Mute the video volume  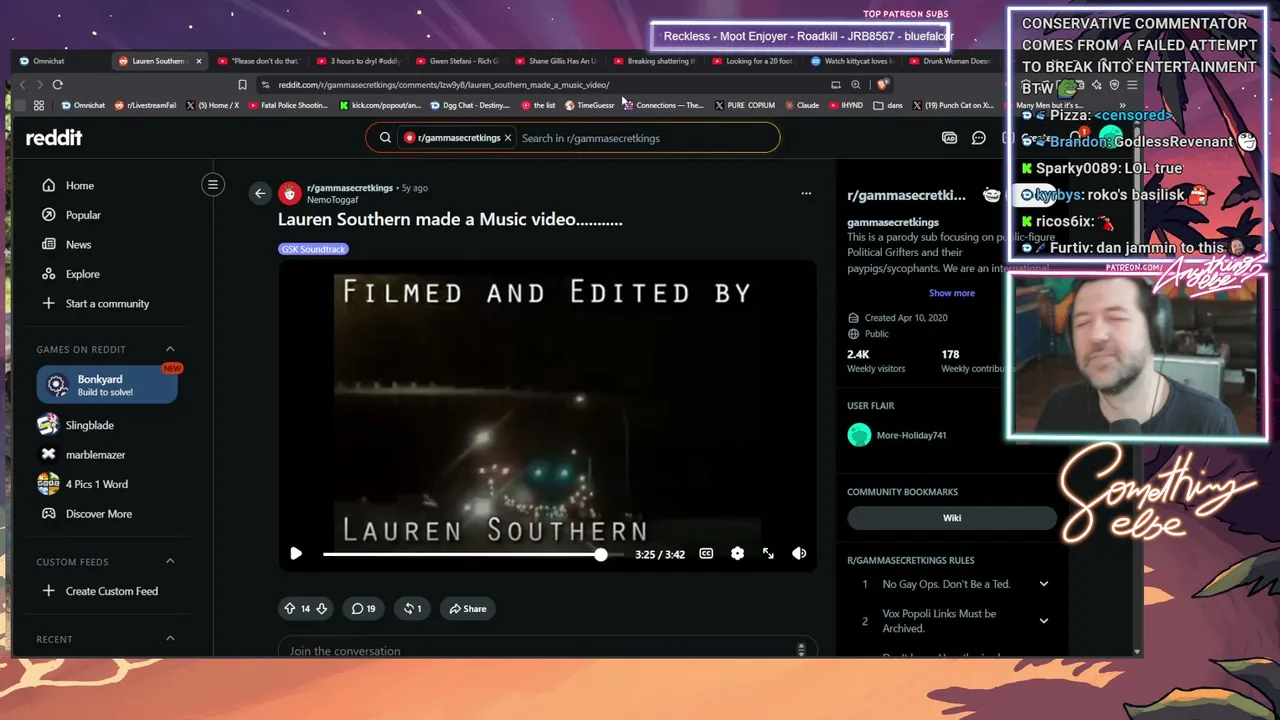click(x=799, y=553)
